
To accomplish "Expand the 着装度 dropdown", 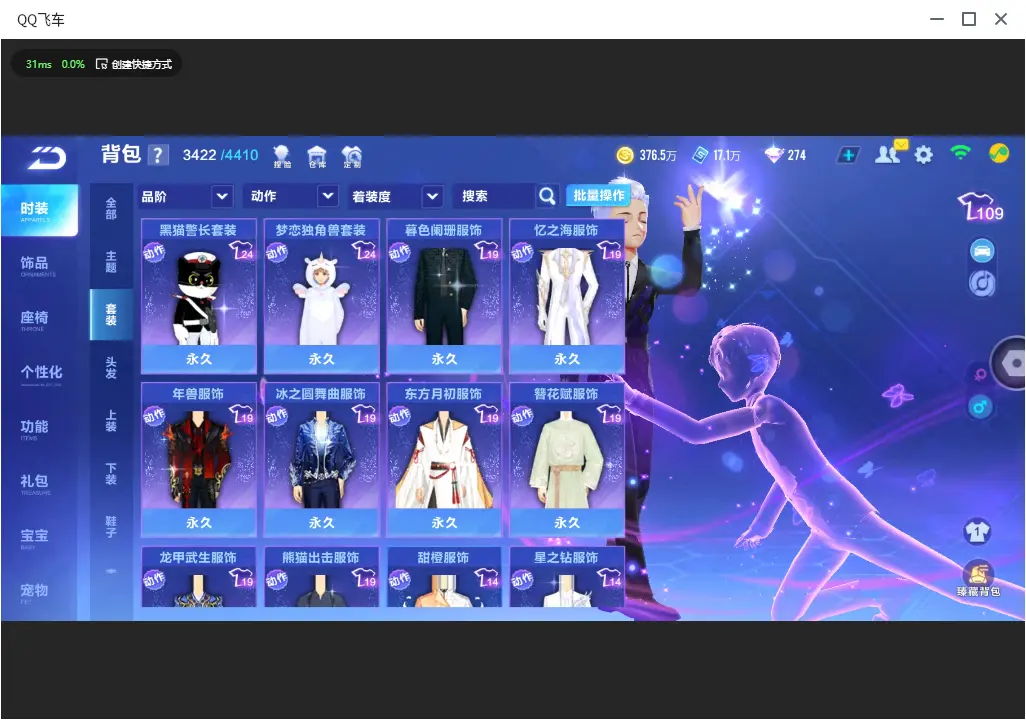I will [x=395, y=196].
